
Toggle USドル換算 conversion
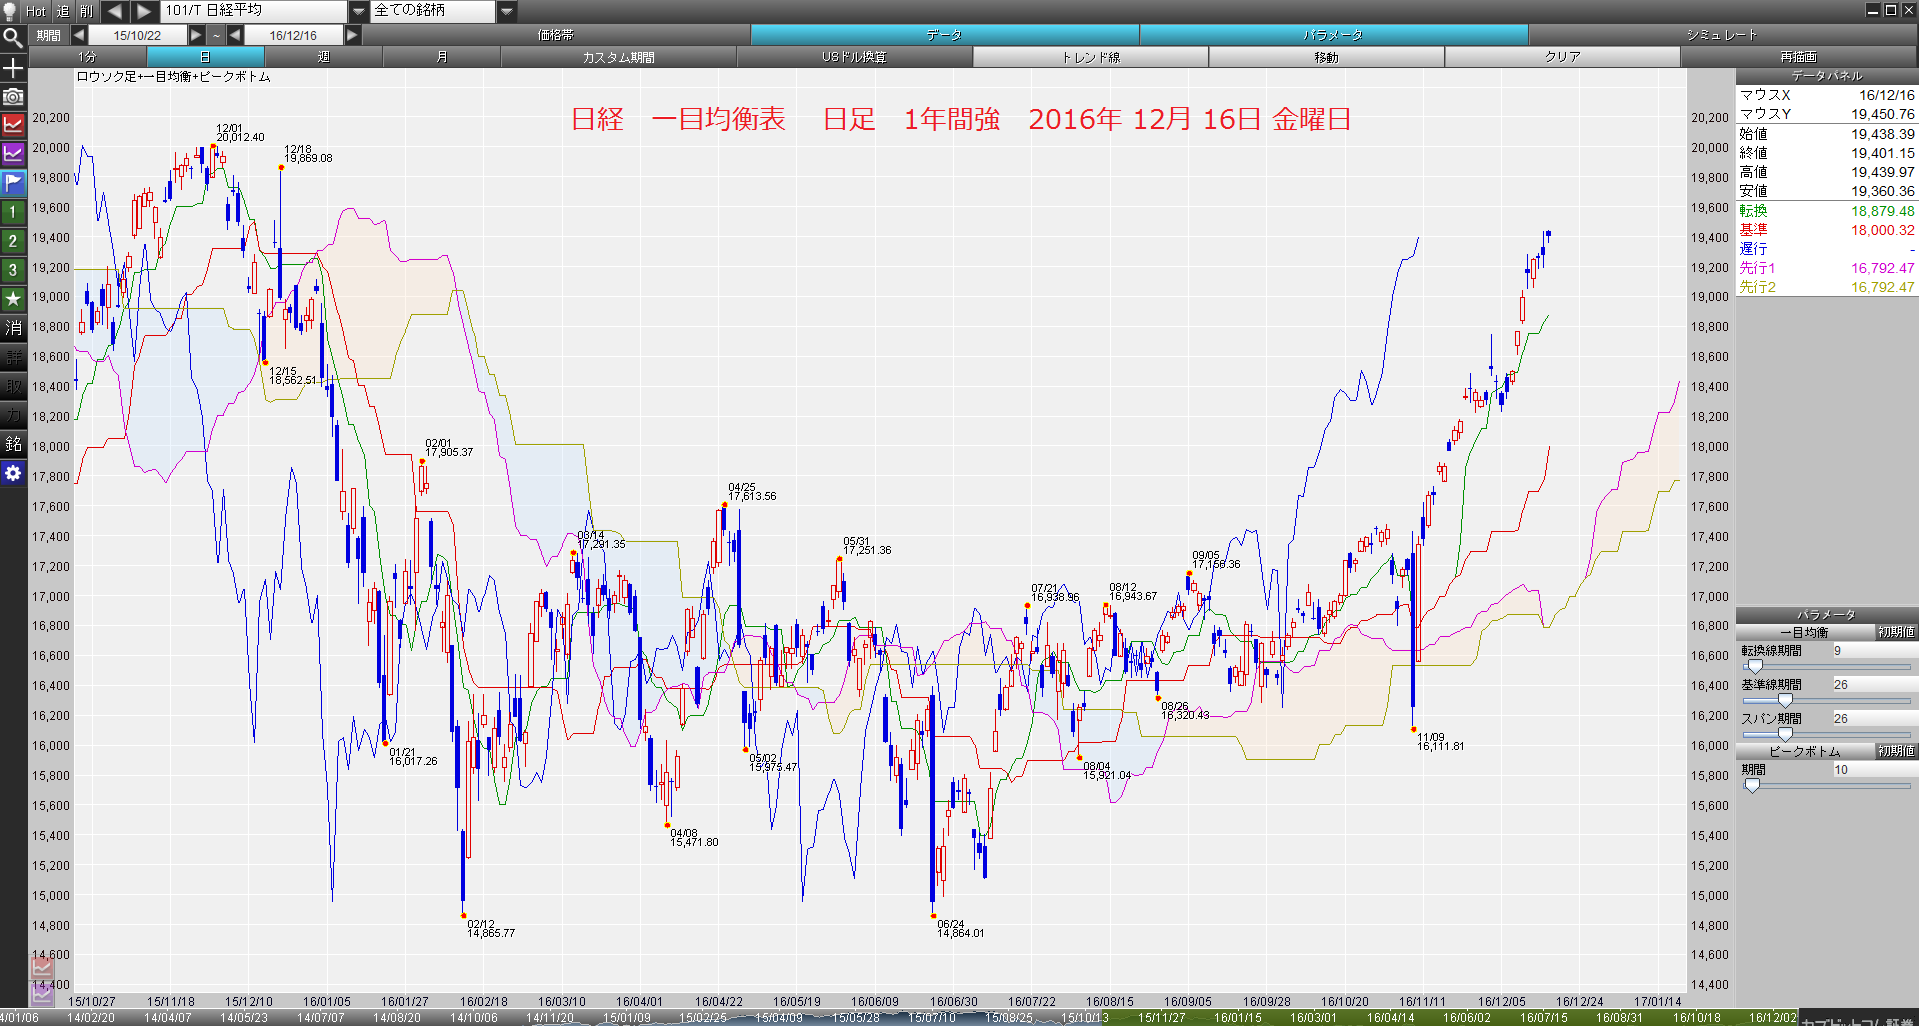coord(854,57)
